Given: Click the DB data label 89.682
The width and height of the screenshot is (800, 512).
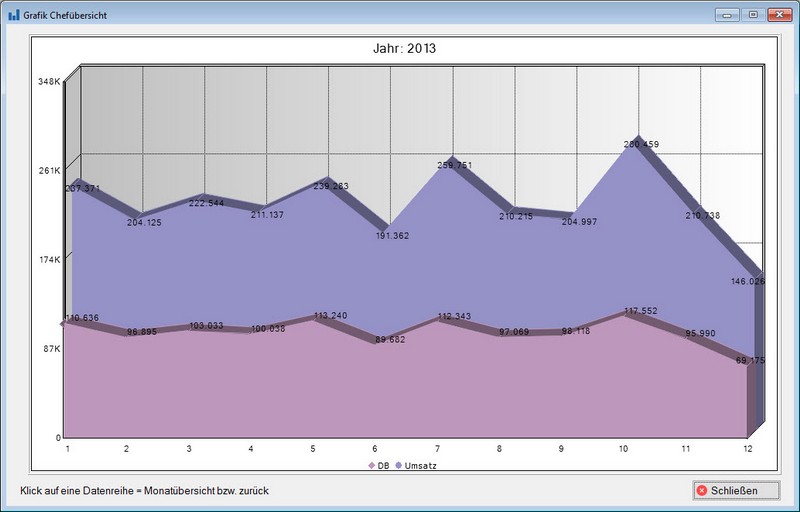Looking at the screenshot, I should coord(392,340).
